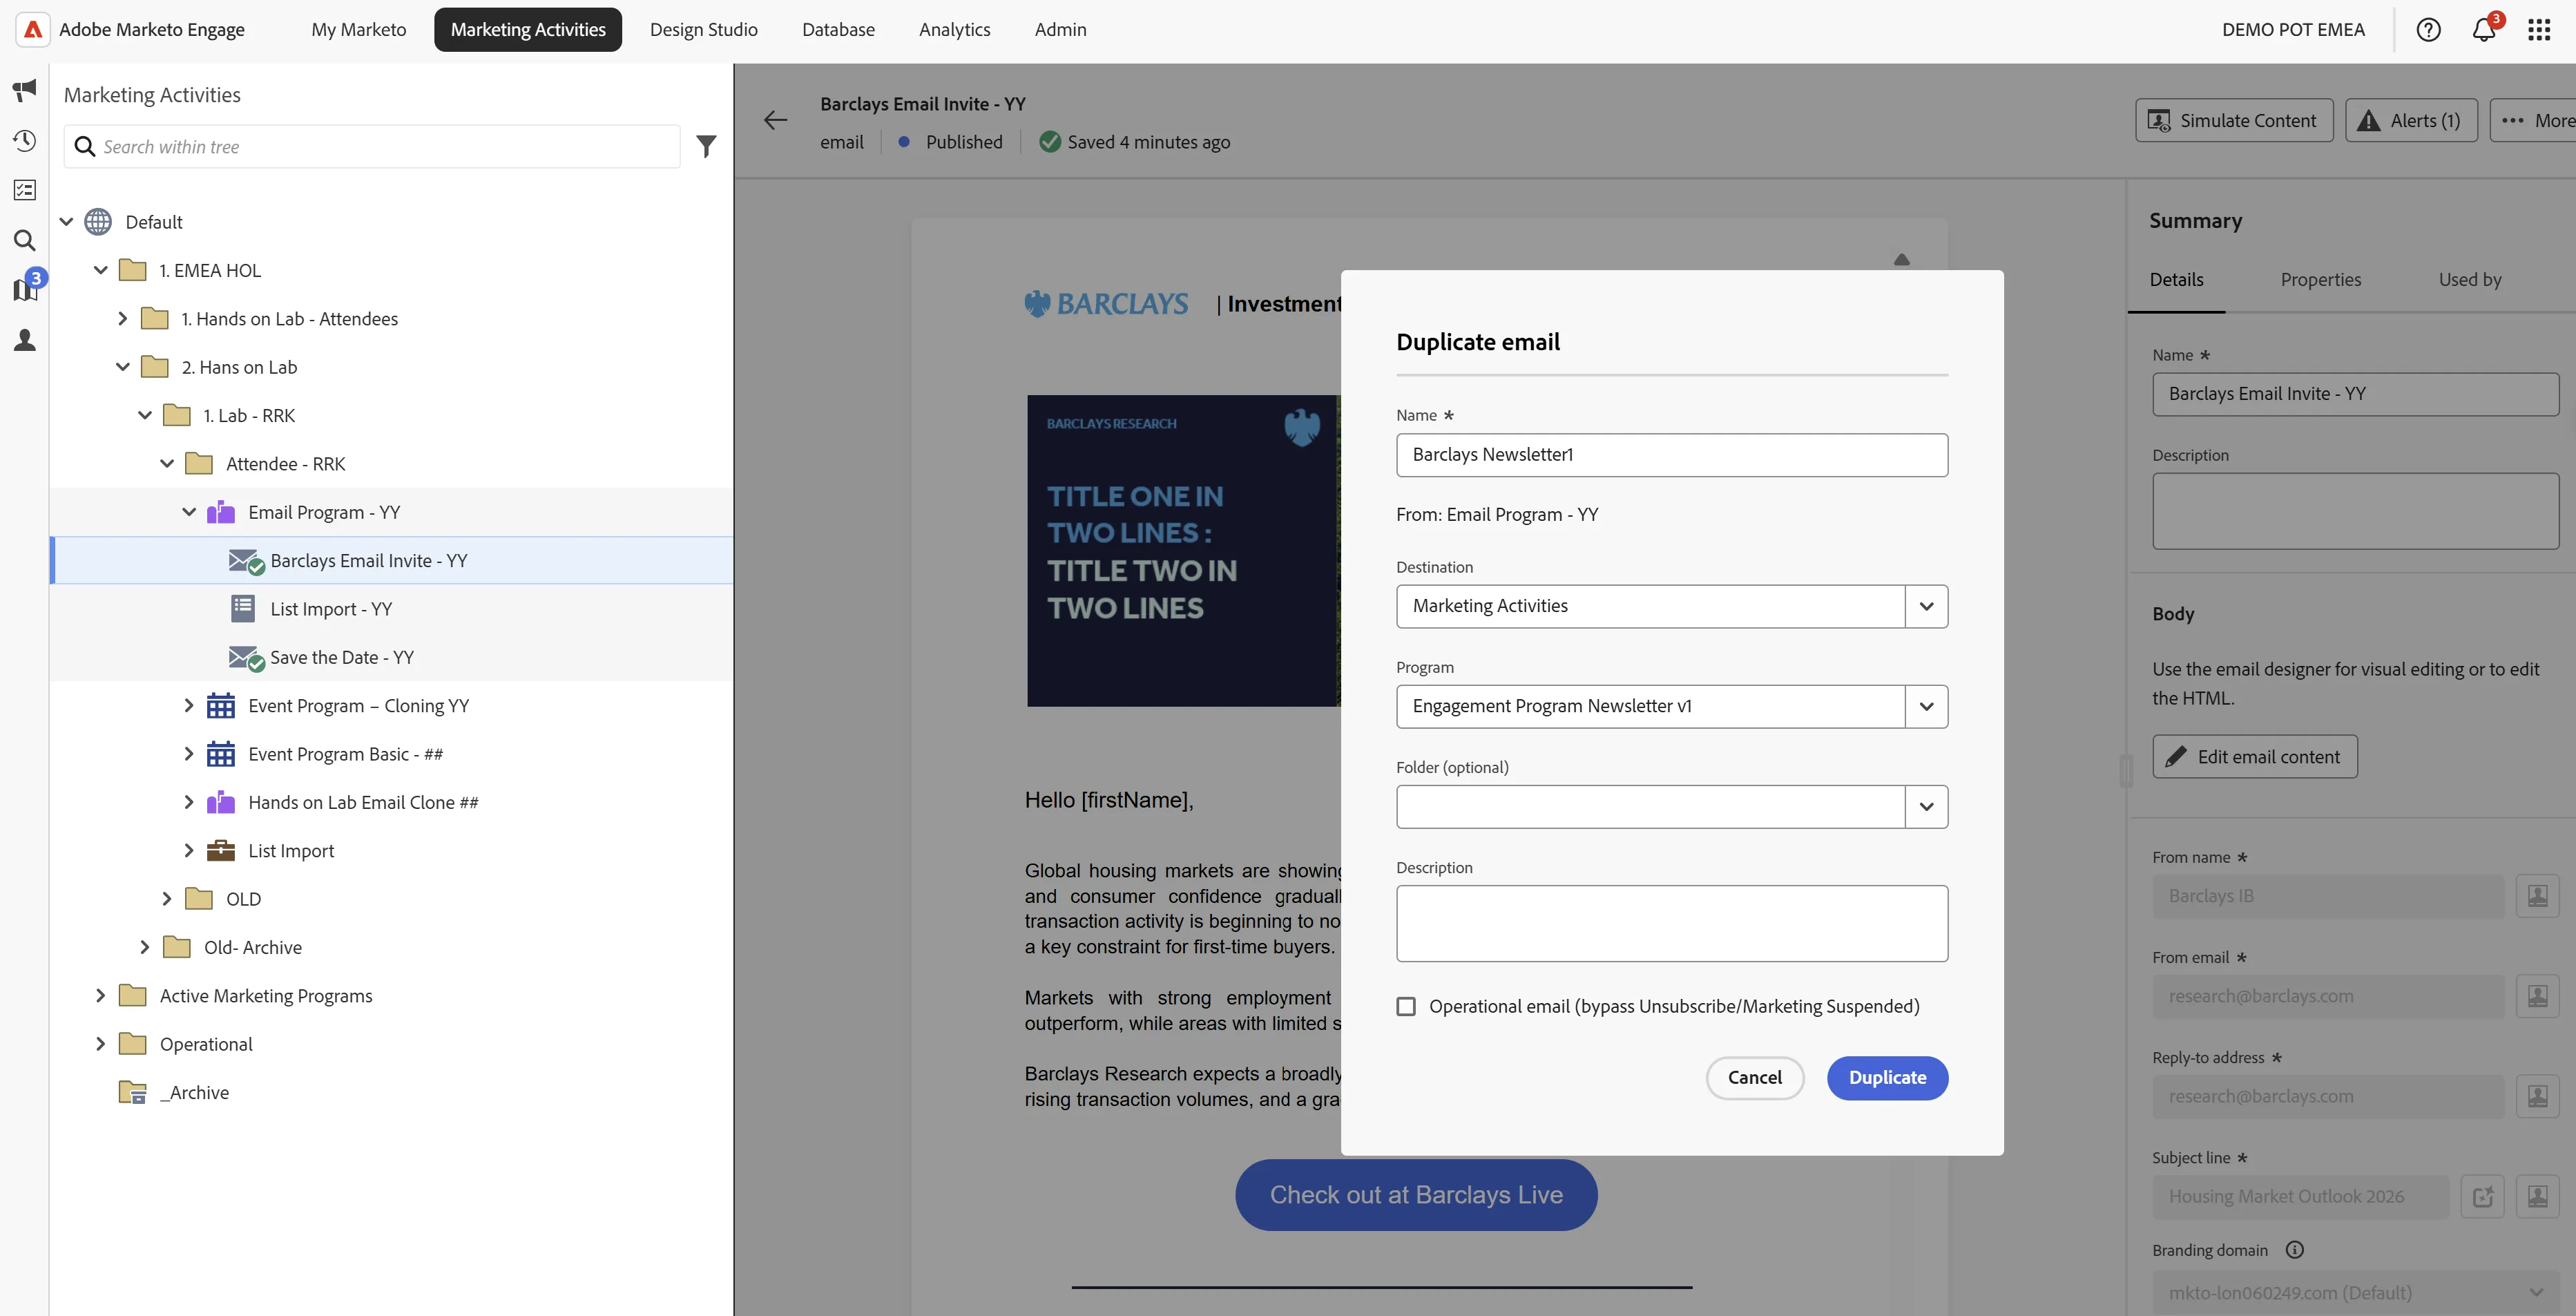
Task: Click Check out at Barclays Live button
Action: (x=1416, y=1195)
